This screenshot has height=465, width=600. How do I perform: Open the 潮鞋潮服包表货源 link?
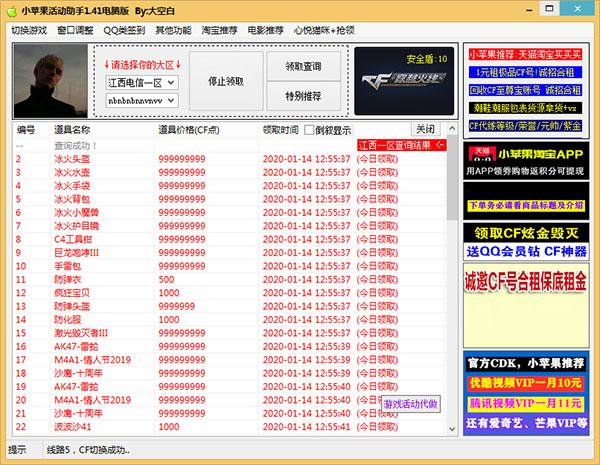525,108
